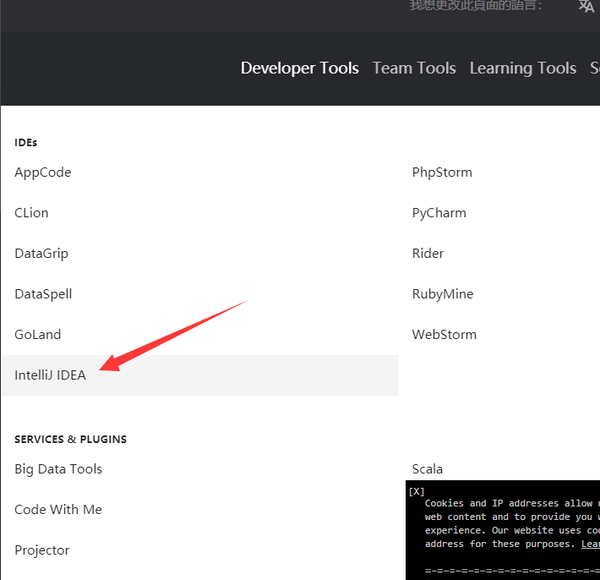The image size is (600, 580).
Task: Open the Team Tools menu
Action: tap(414, 68)
